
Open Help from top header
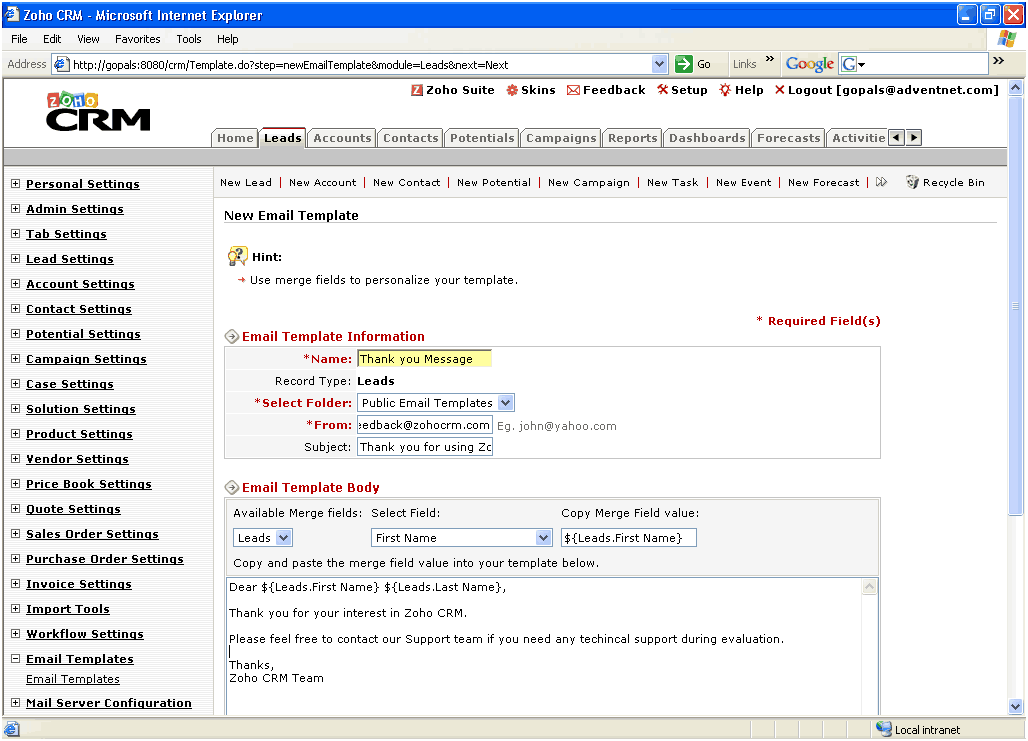pyautogui.click(x=741, y=90)
